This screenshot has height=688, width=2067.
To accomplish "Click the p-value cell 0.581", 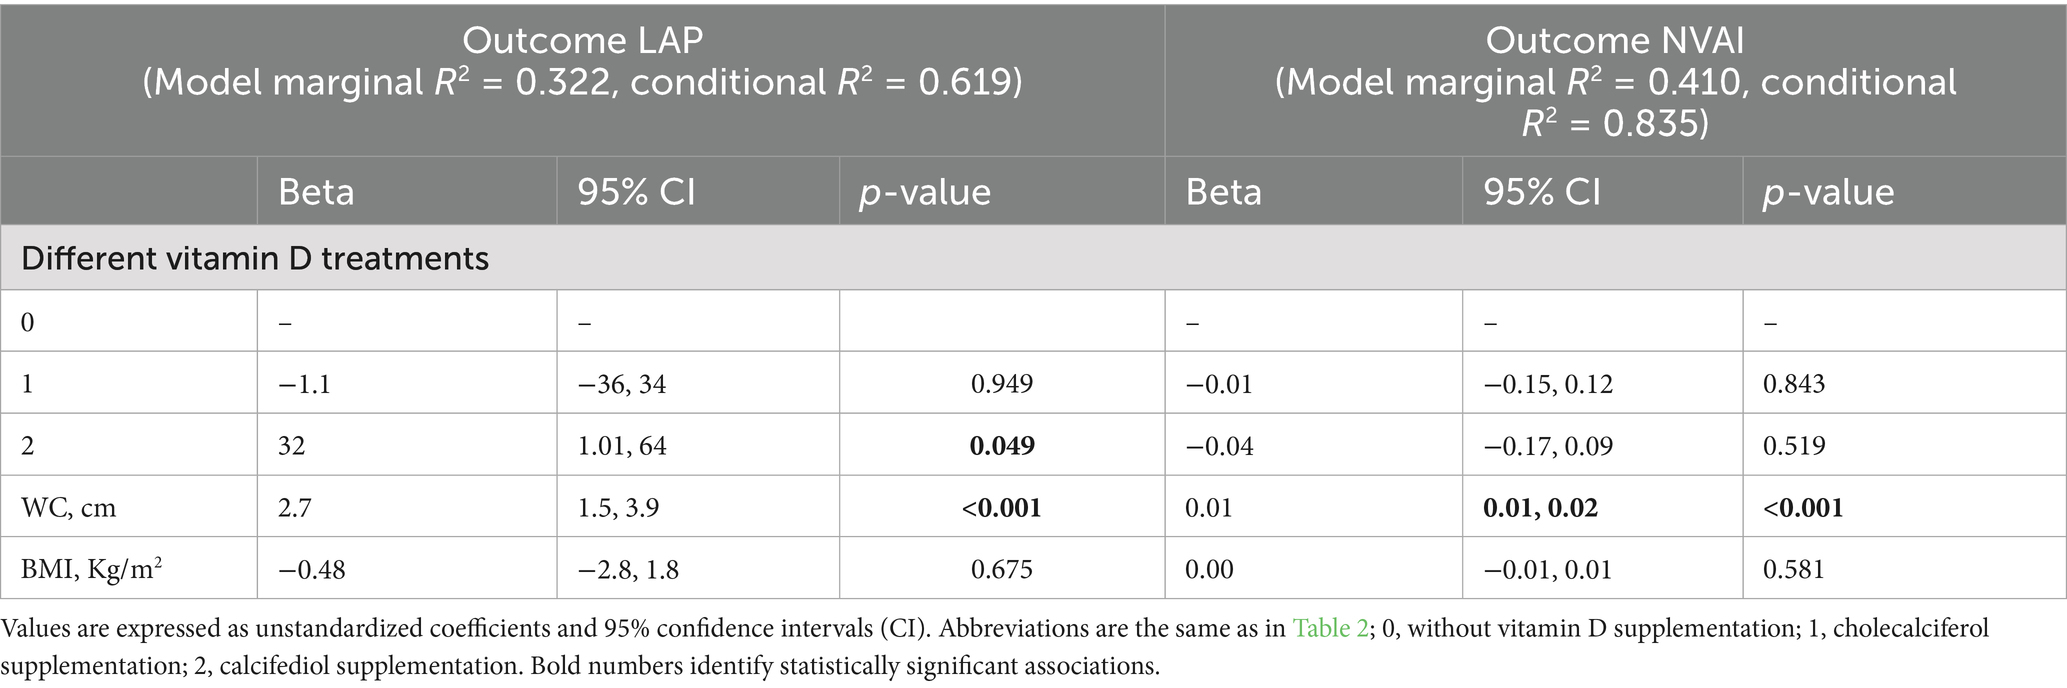I will click(x=1793, y=569).
